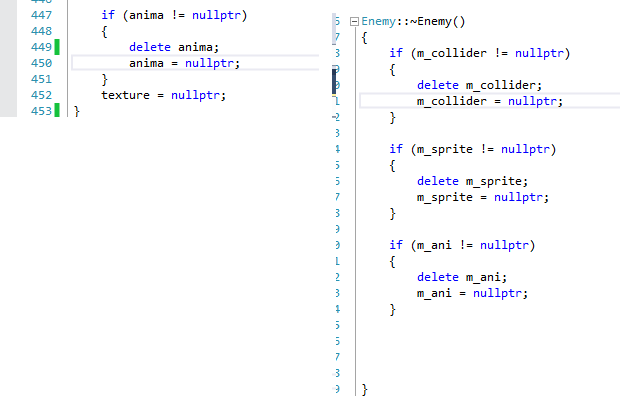Click the green change marker on line 453
620x396 pixels.
[57, 110]
